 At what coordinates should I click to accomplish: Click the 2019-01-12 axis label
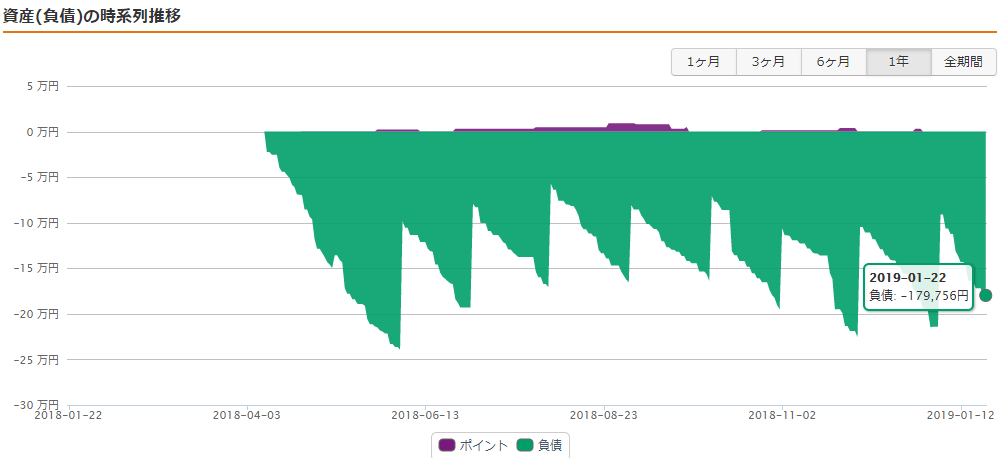(961, 415)
